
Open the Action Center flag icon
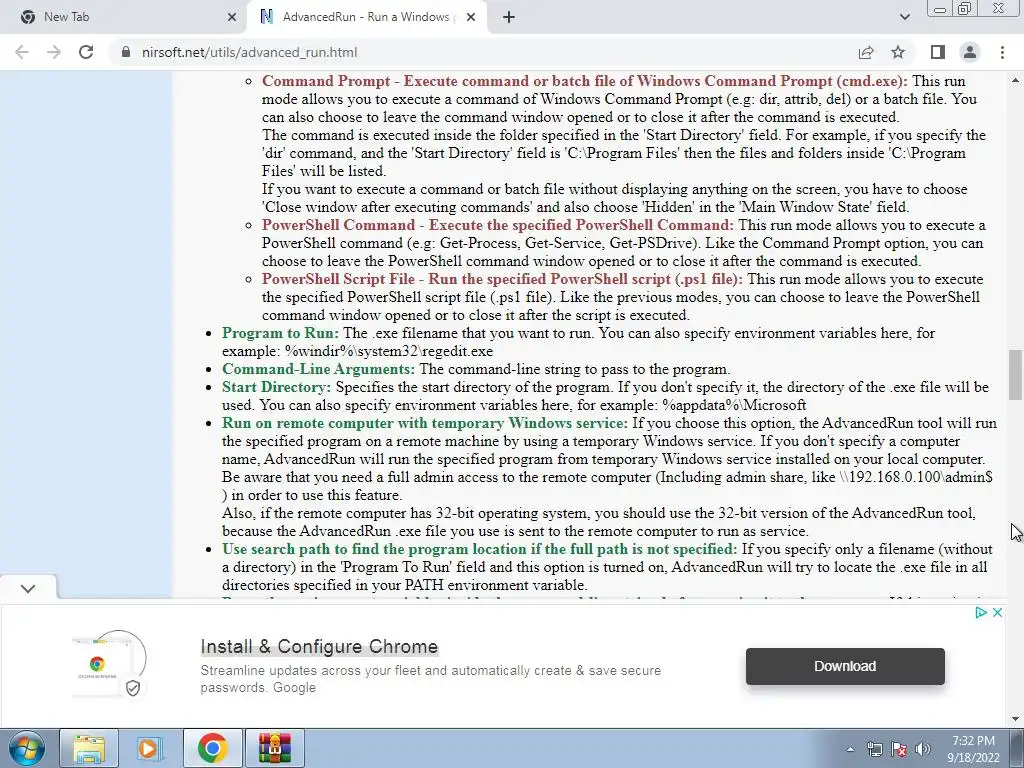[x=899, y=750]
